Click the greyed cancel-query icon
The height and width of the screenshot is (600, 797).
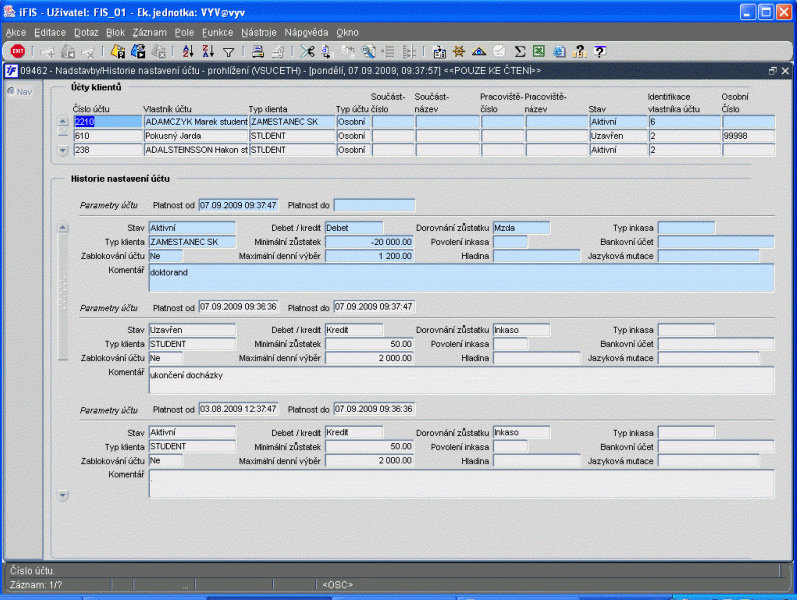coord(159,51)
